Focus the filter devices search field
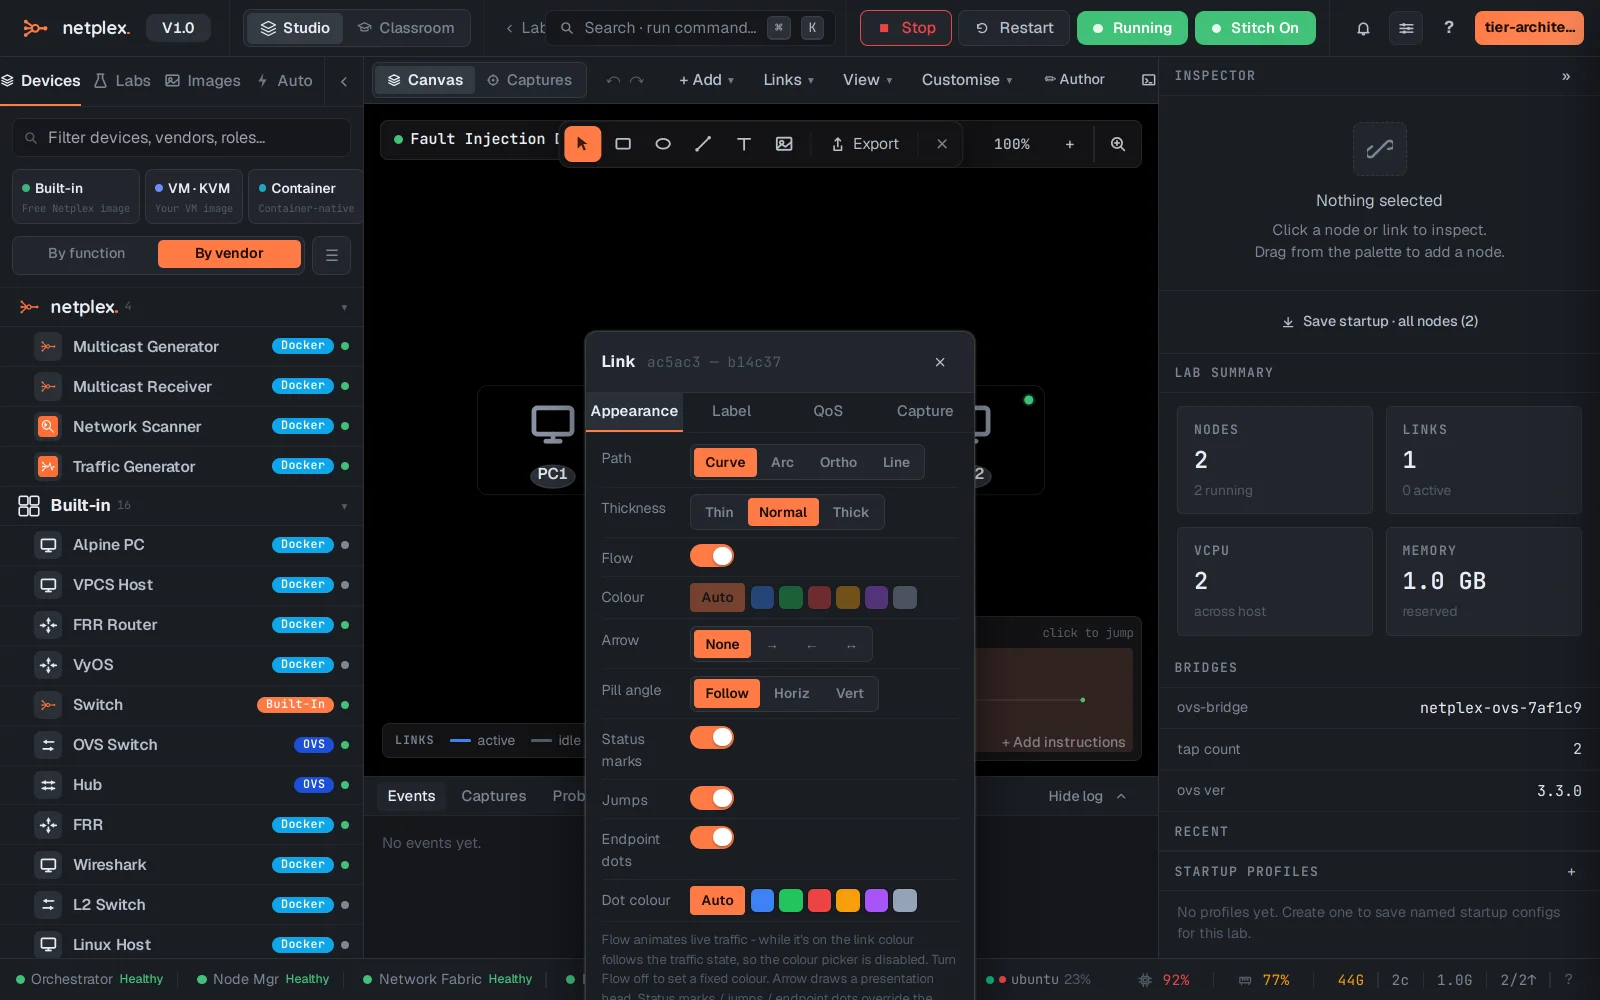Image resolution: width=1600 pixels, height=1000 pixels. tap(182, 138)
